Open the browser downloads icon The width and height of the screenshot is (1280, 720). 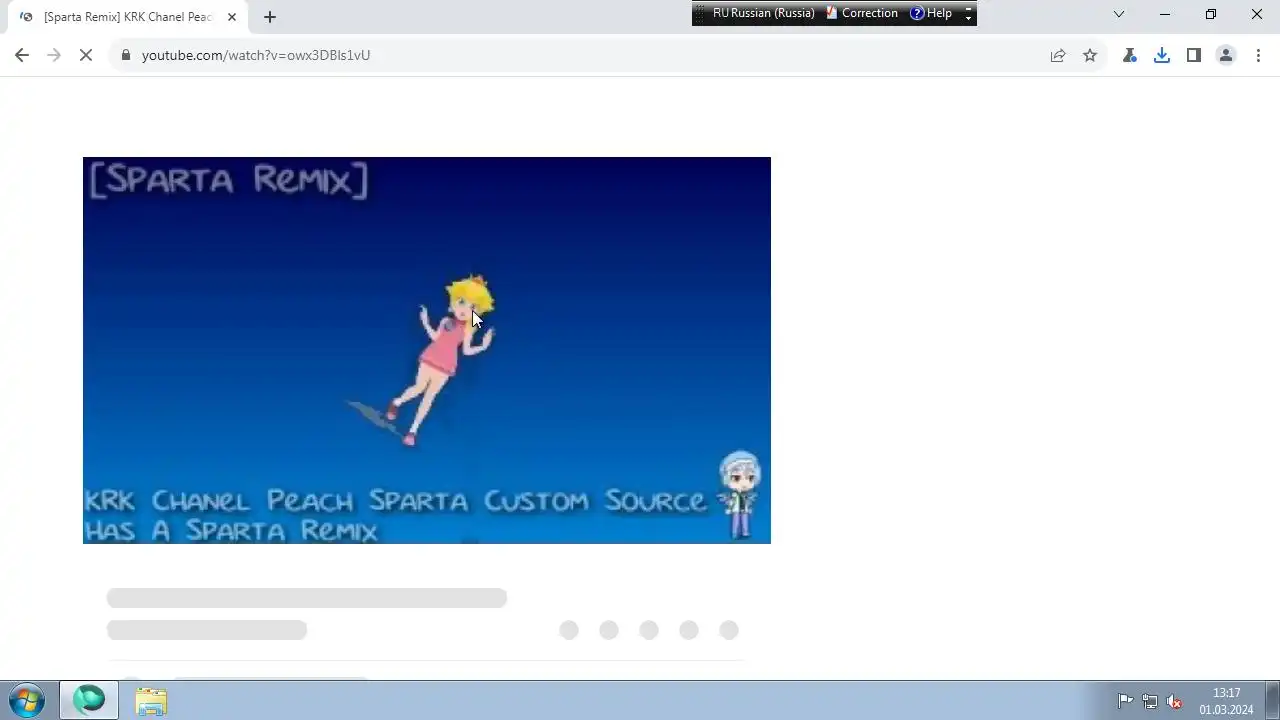click(x=1162, y=55)
